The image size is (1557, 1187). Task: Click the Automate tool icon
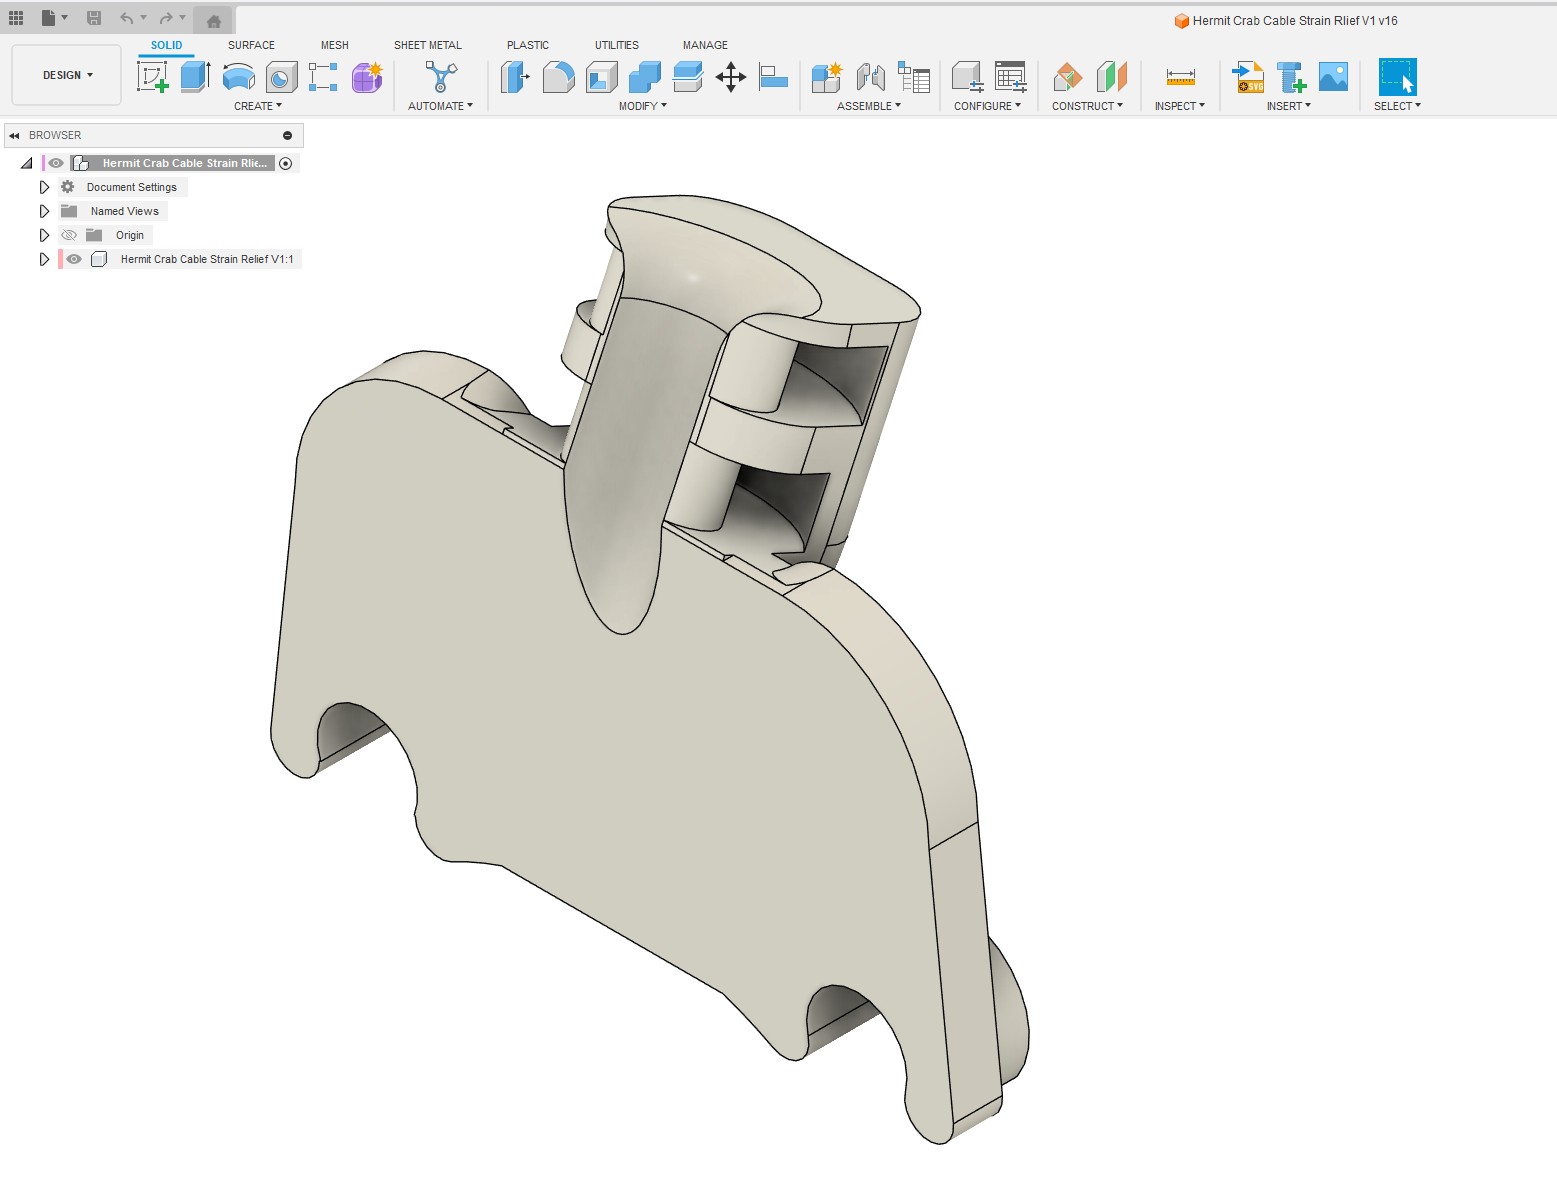(x=441, y=77)
